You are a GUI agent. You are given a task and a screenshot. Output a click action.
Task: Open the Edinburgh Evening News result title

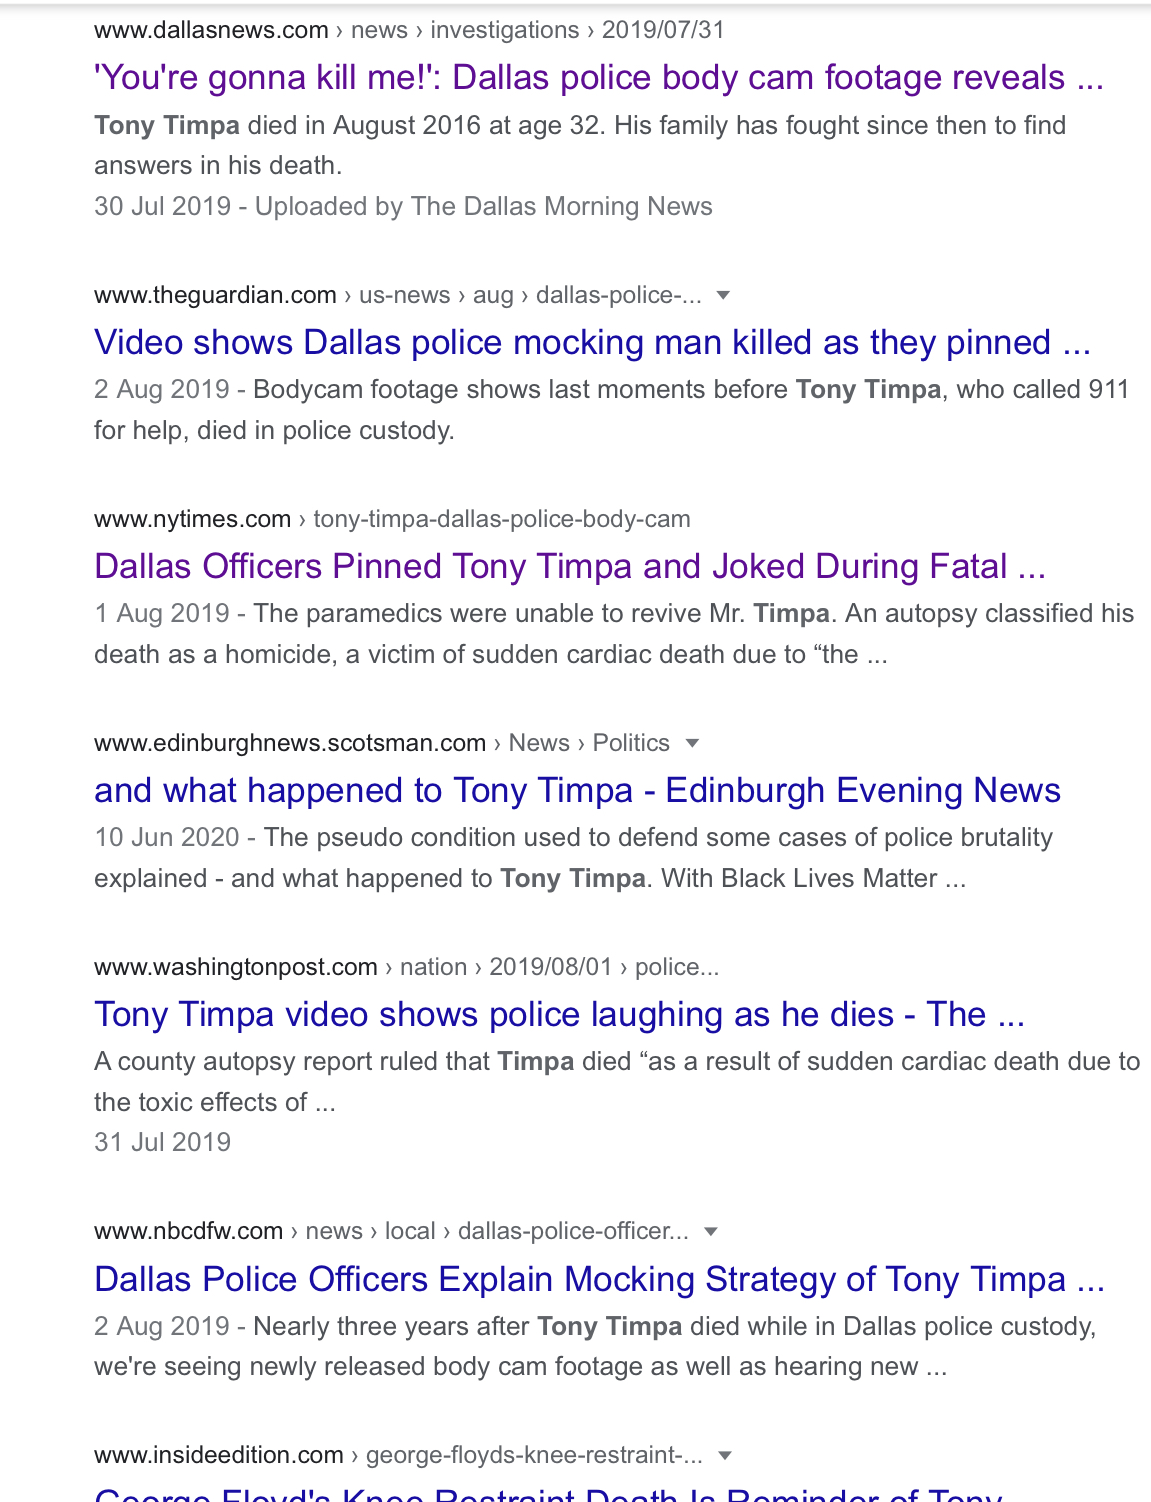[x=577, y=791]
